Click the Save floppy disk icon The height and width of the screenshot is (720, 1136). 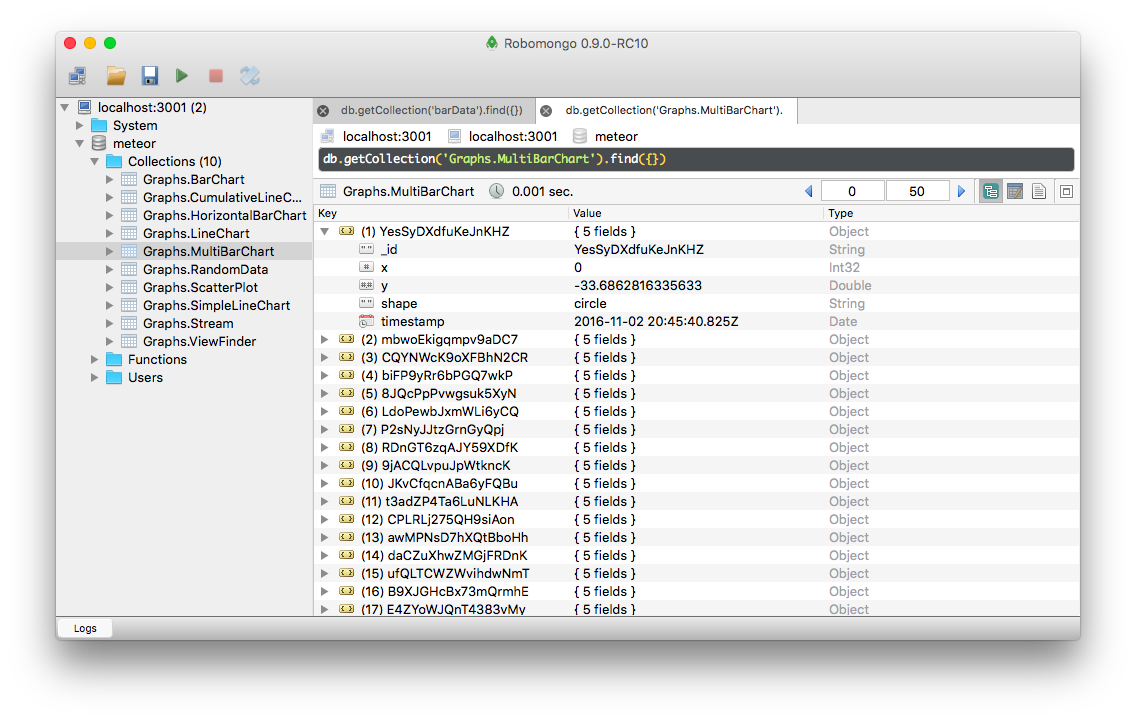click(149, 75)
